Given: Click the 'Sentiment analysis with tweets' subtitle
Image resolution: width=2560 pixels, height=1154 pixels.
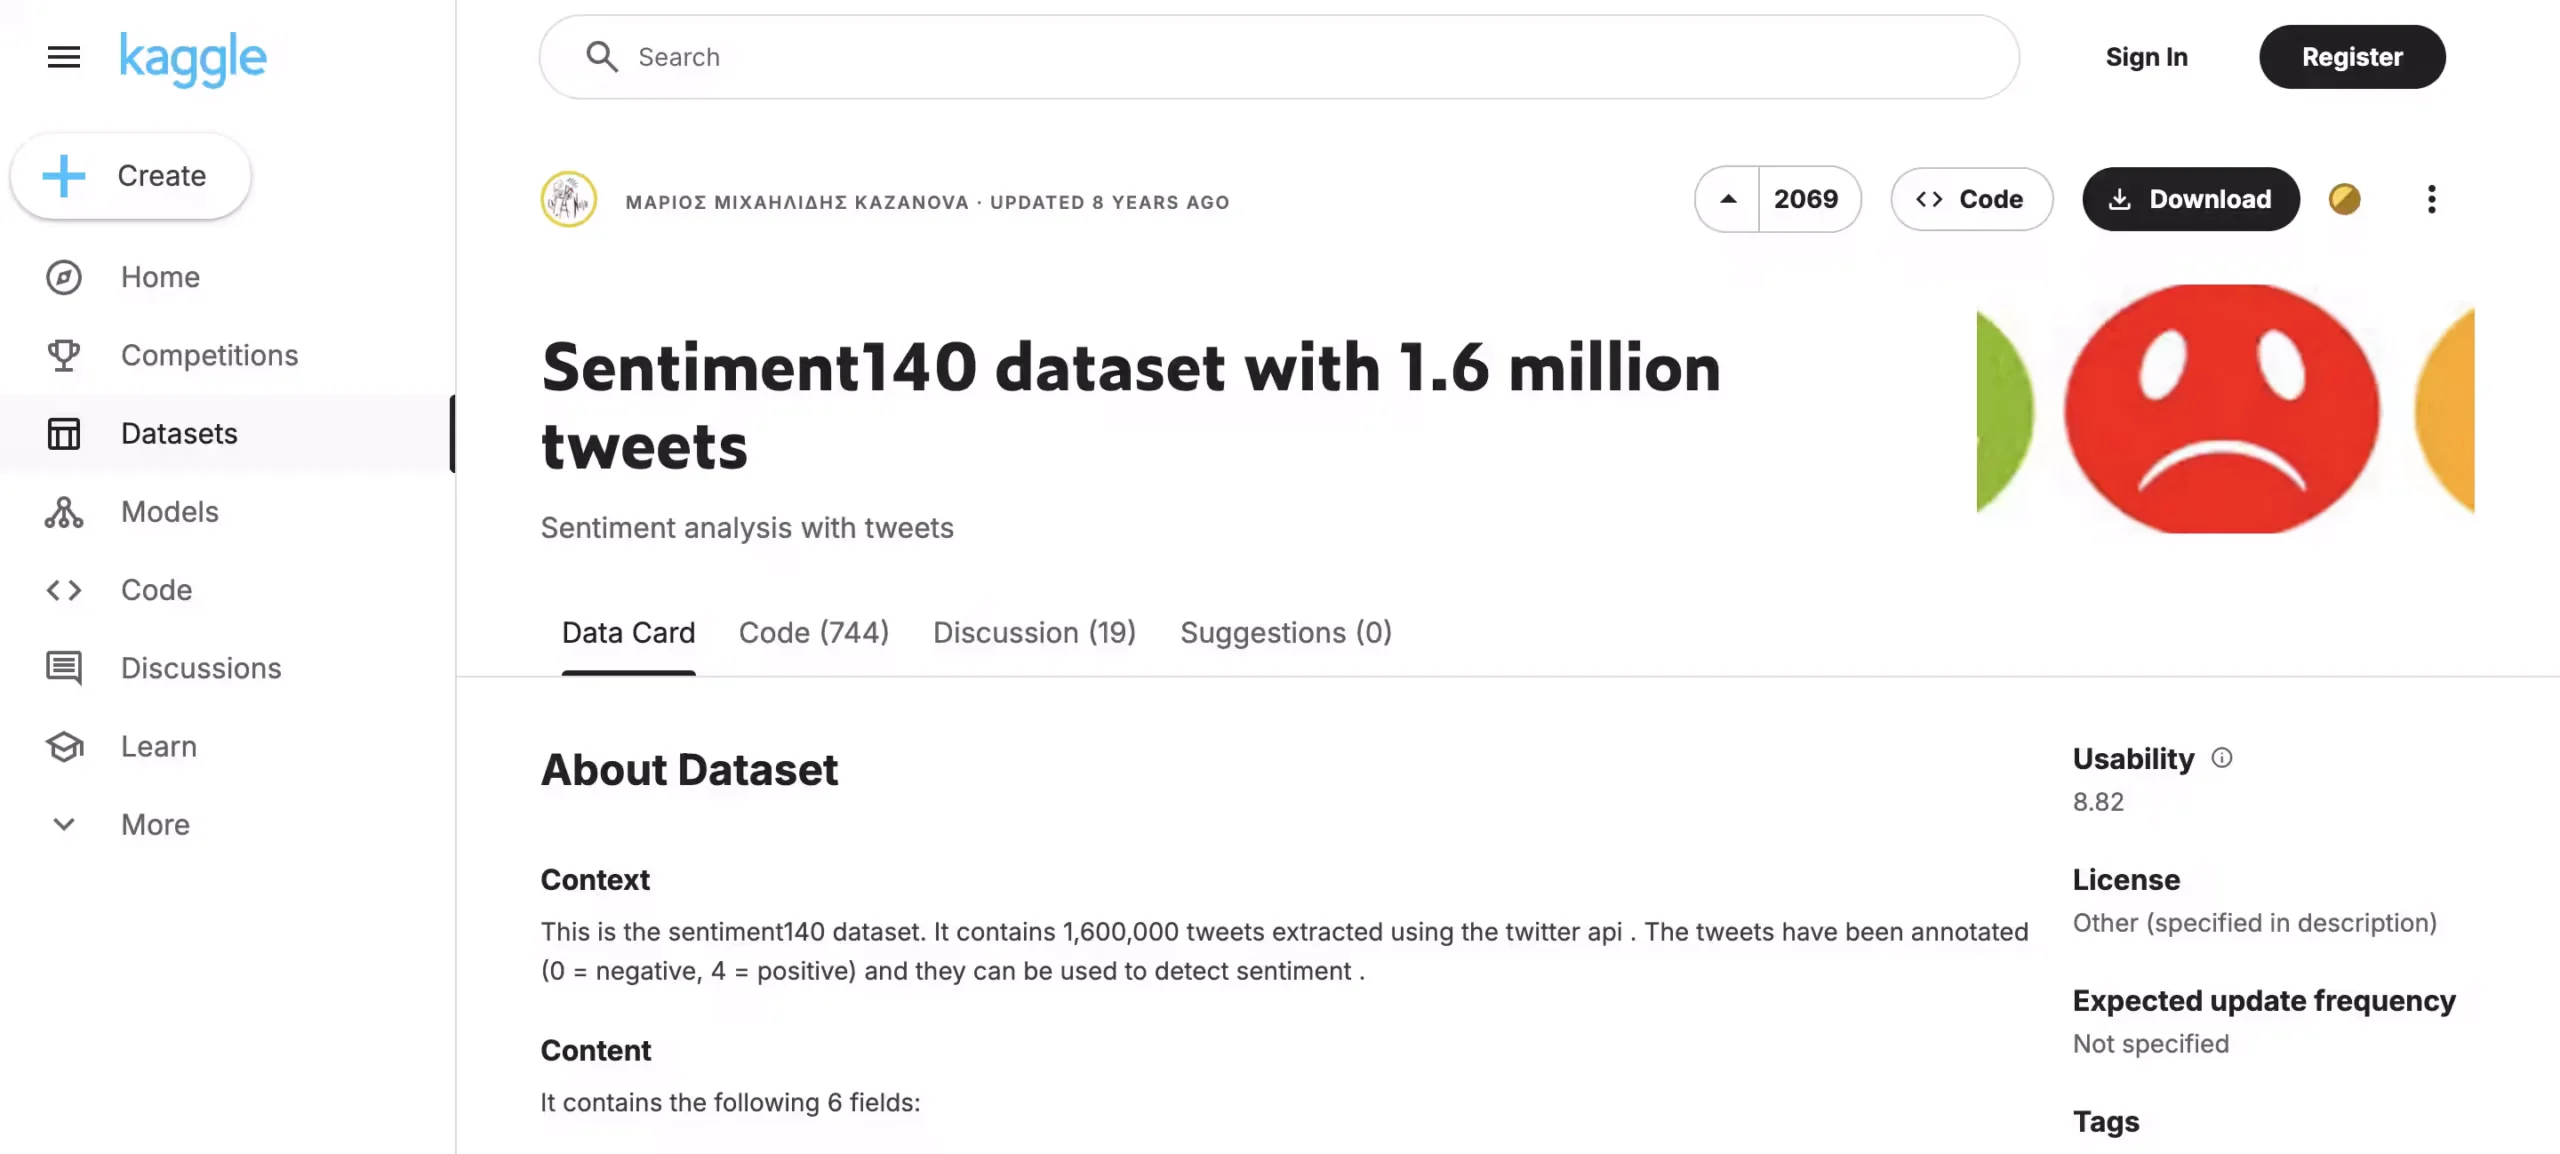Looking at the screenshot, I should 747,528.
